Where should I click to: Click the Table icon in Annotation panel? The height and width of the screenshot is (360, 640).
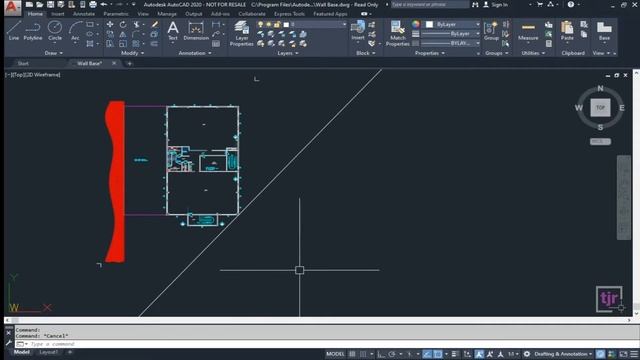[216, 43]
